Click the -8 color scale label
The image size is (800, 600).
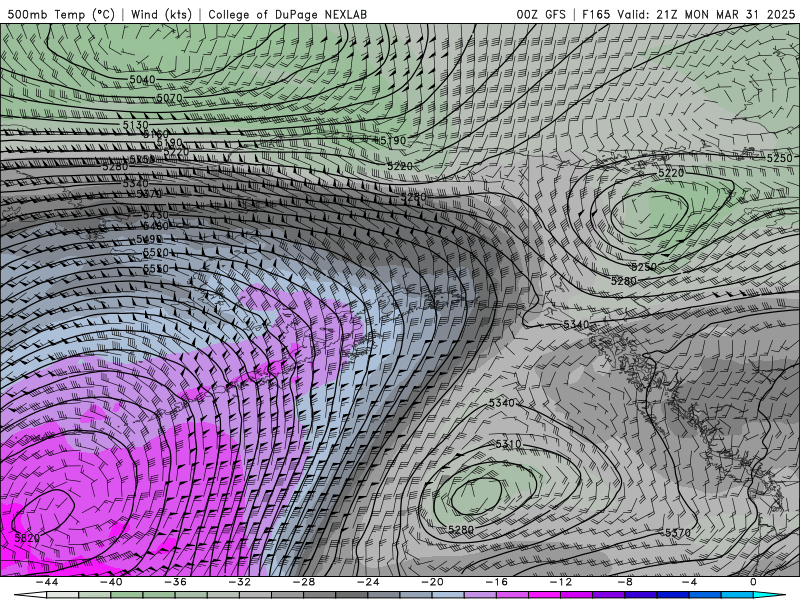coord(625,582)
